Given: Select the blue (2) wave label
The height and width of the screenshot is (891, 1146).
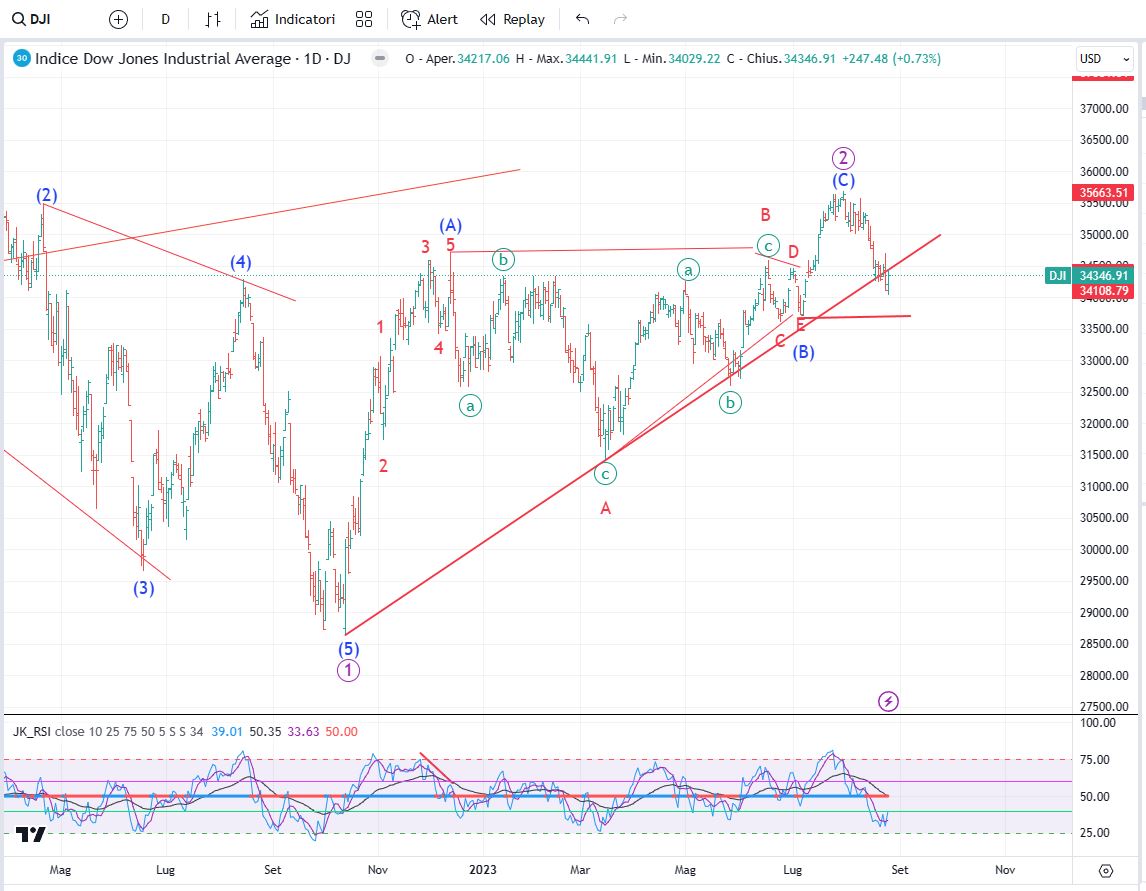Looking at the screenshot, I should 47,195.
